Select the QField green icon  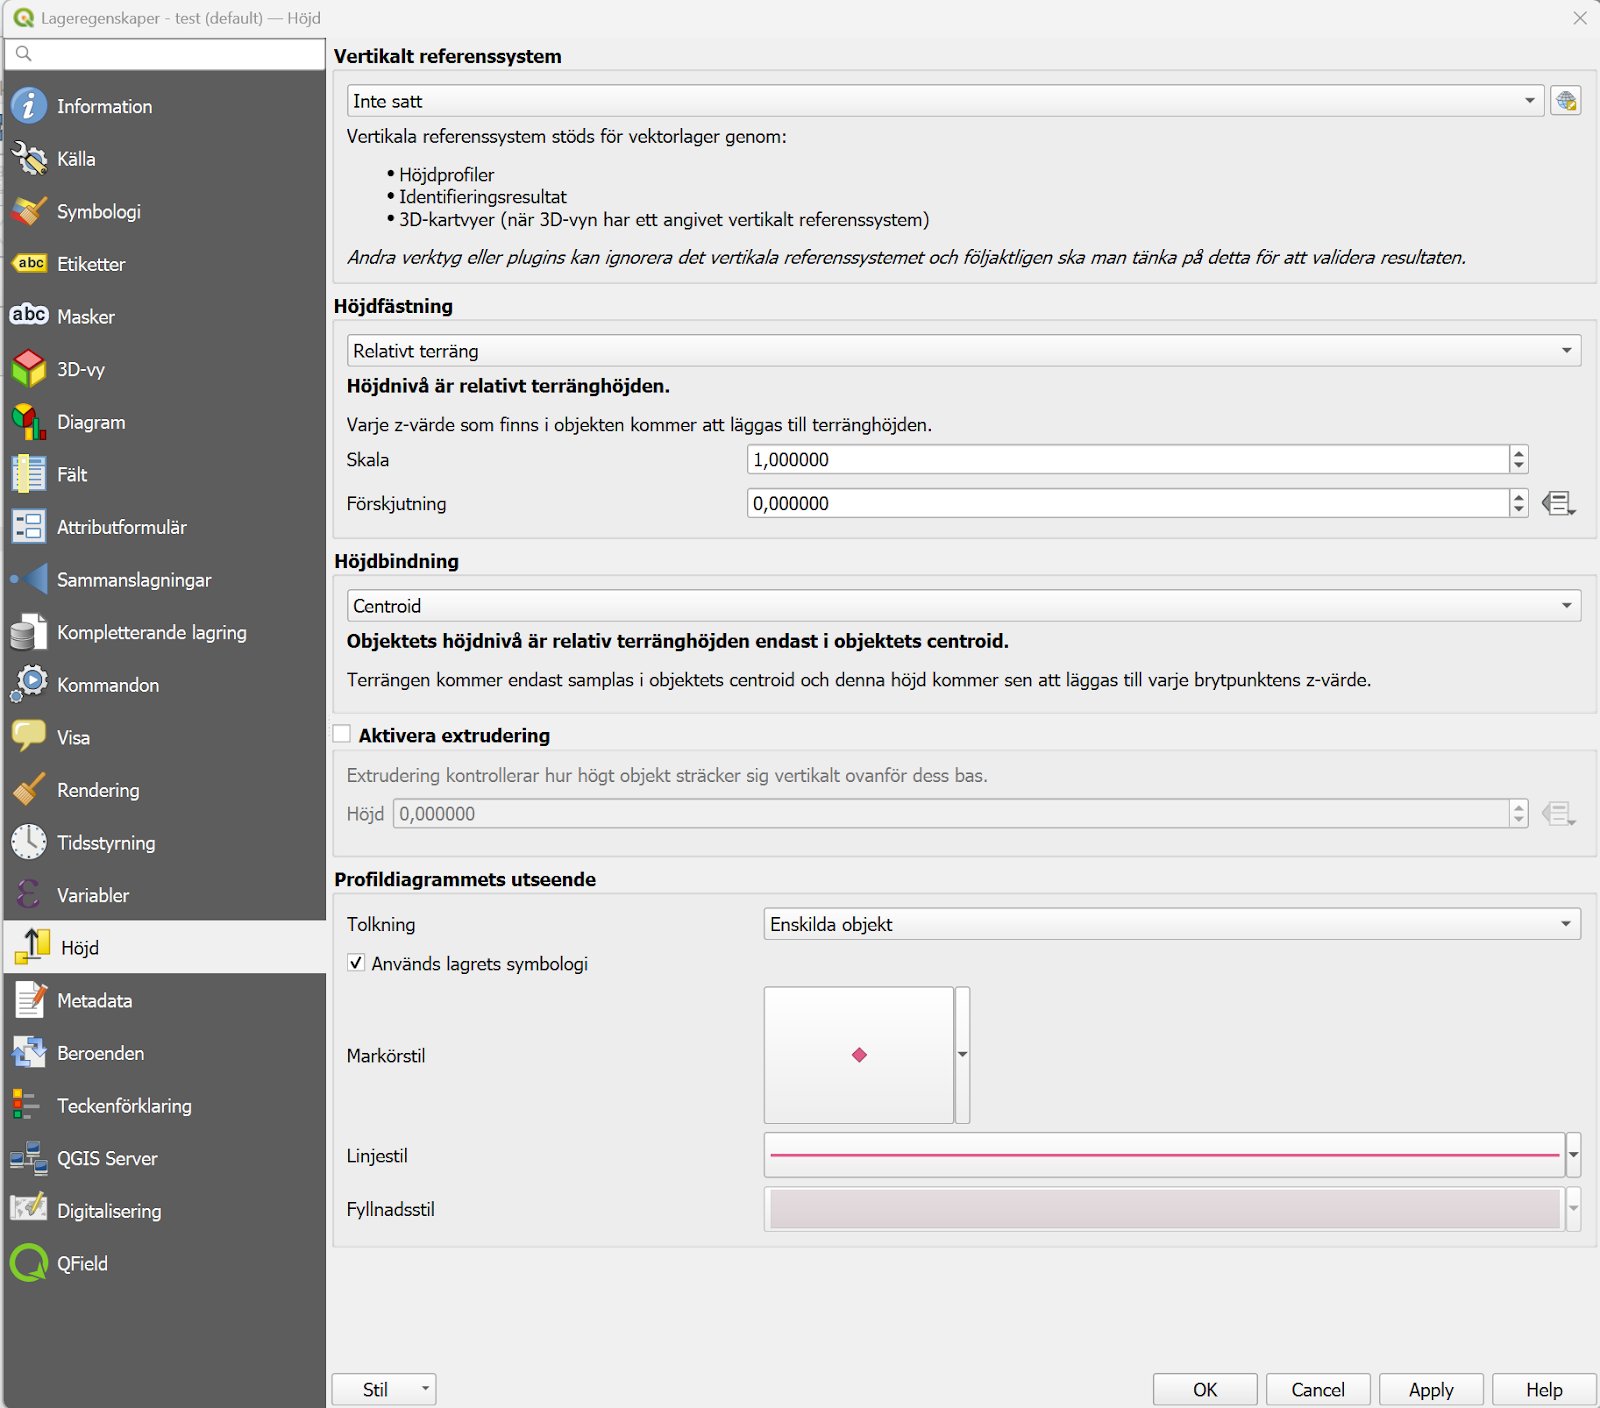pos(29,1263)
